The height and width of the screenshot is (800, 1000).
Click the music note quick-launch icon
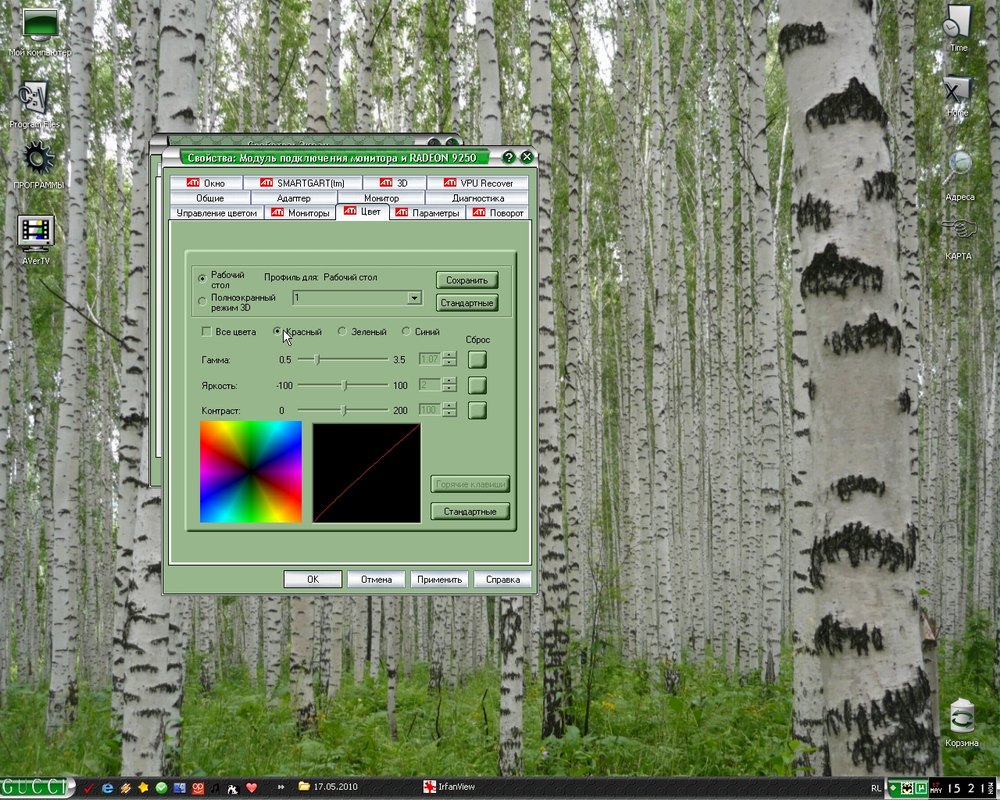pos(215,788)
